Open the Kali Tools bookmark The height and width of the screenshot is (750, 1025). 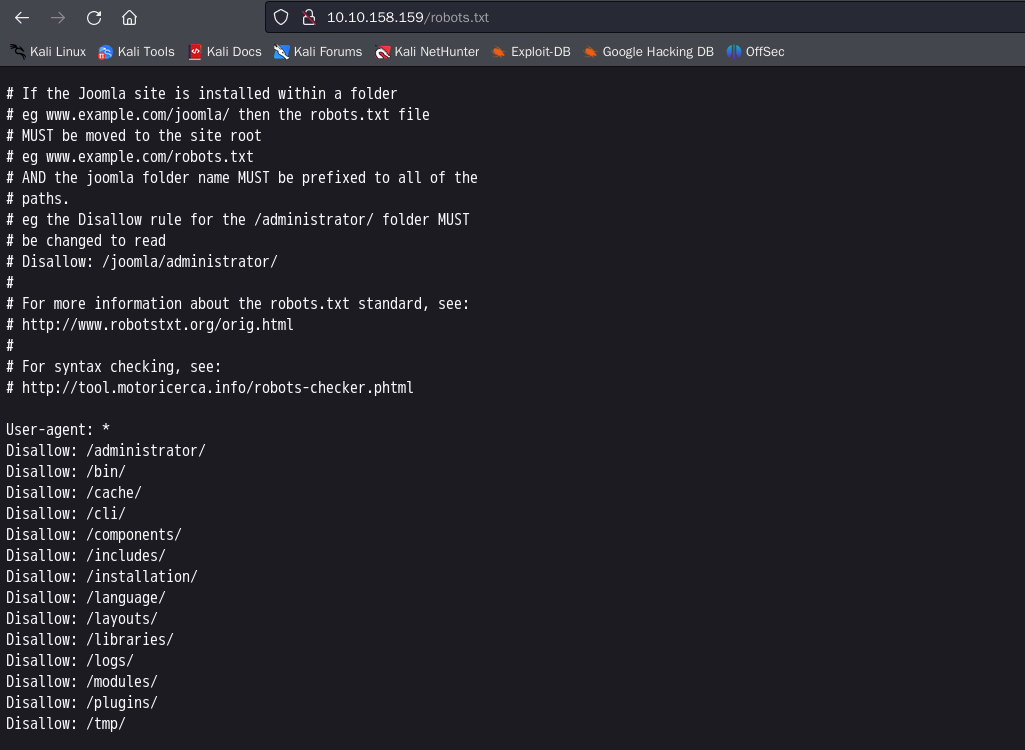coord(136,52)
